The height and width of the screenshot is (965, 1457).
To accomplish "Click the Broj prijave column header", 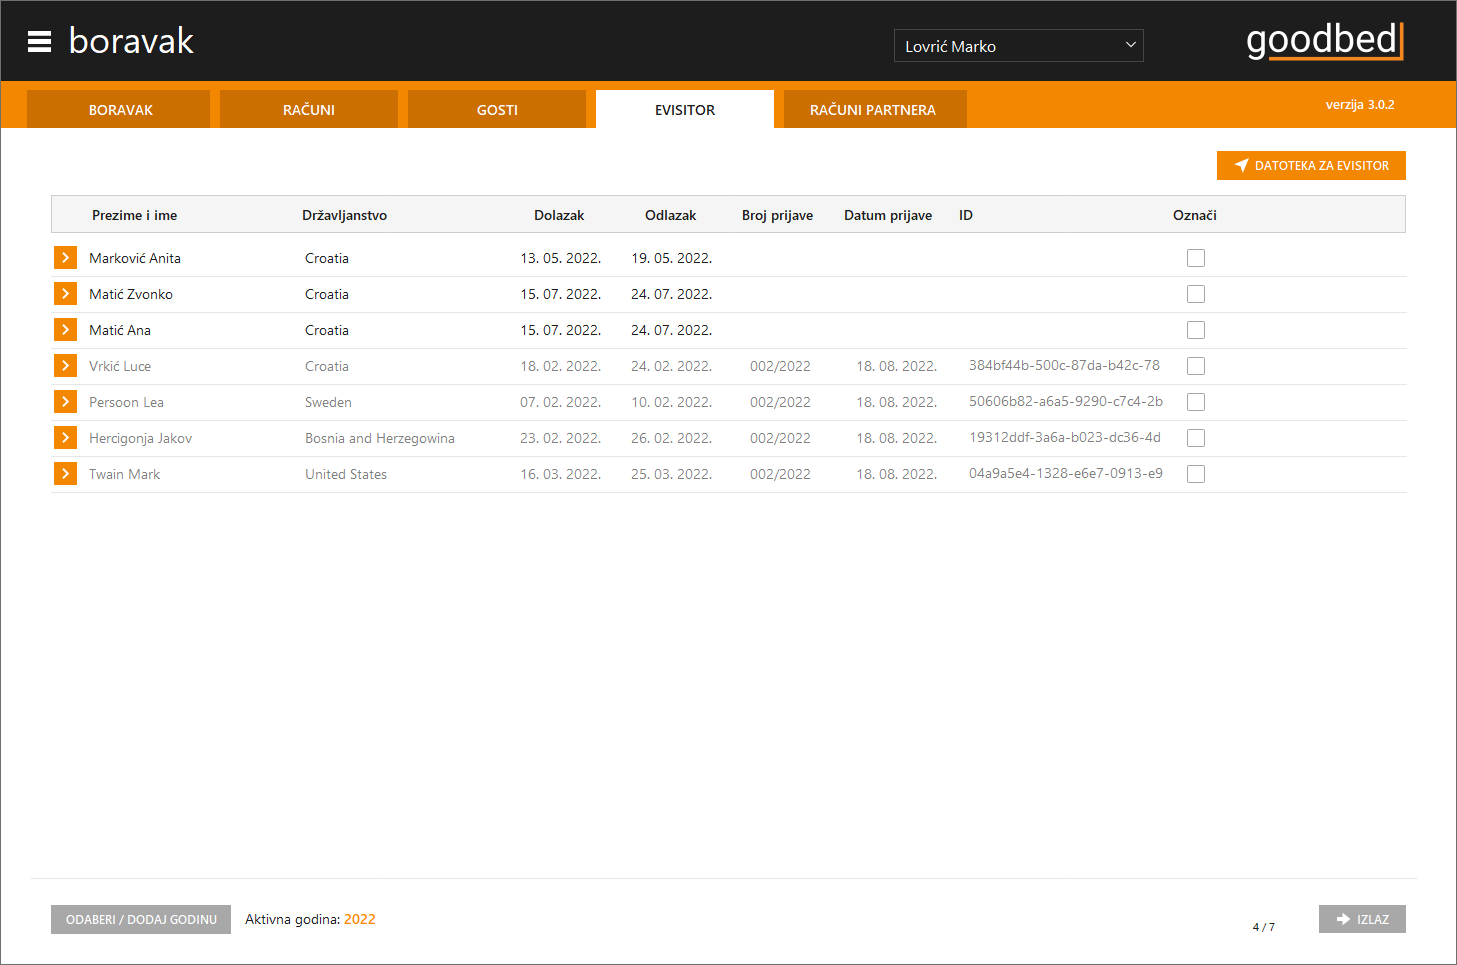I will pos(777,215).
